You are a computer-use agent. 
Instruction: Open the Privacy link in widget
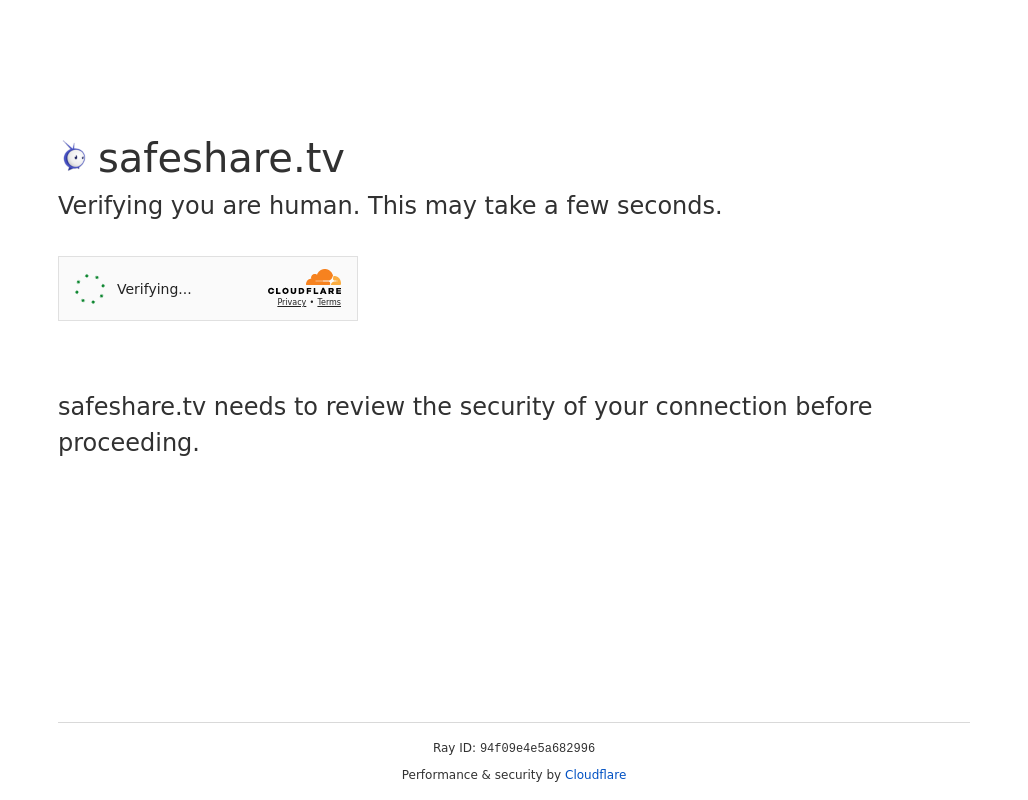tap(292, 302)
